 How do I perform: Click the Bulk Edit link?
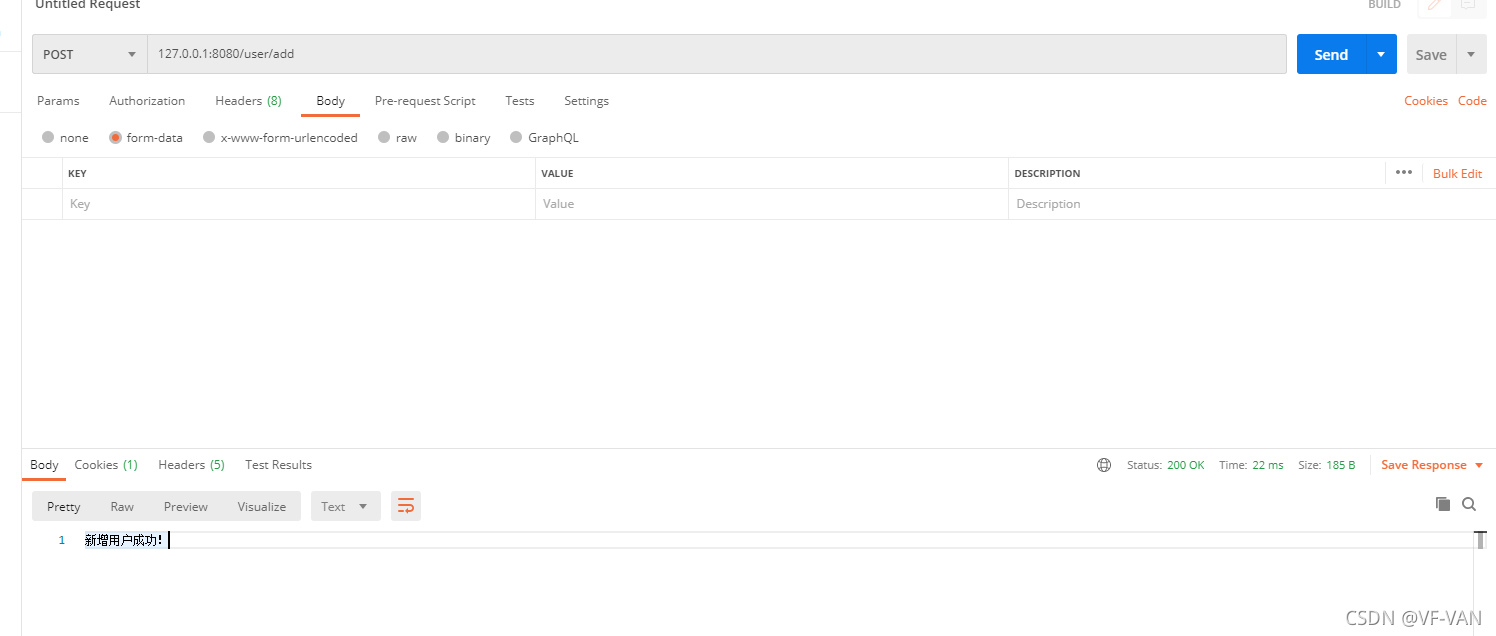click(x=1457, y=173)
